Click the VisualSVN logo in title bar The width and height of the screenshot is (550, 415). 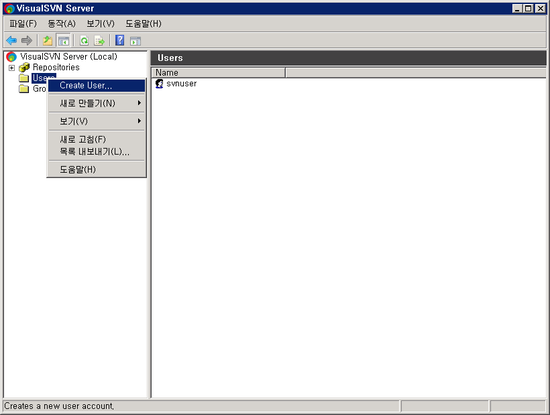9,8
